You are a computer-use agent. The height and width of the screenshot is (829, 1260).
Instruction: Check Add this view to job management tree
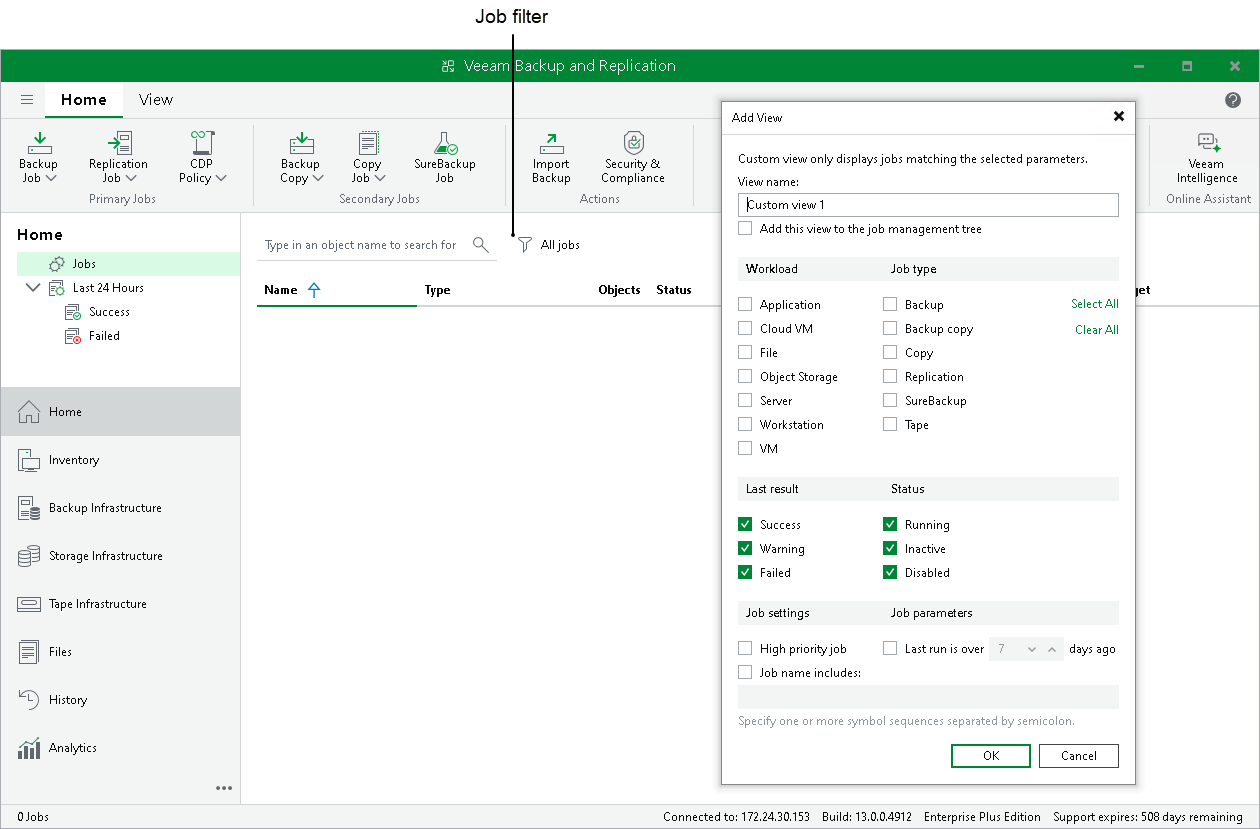click(745, 229)
